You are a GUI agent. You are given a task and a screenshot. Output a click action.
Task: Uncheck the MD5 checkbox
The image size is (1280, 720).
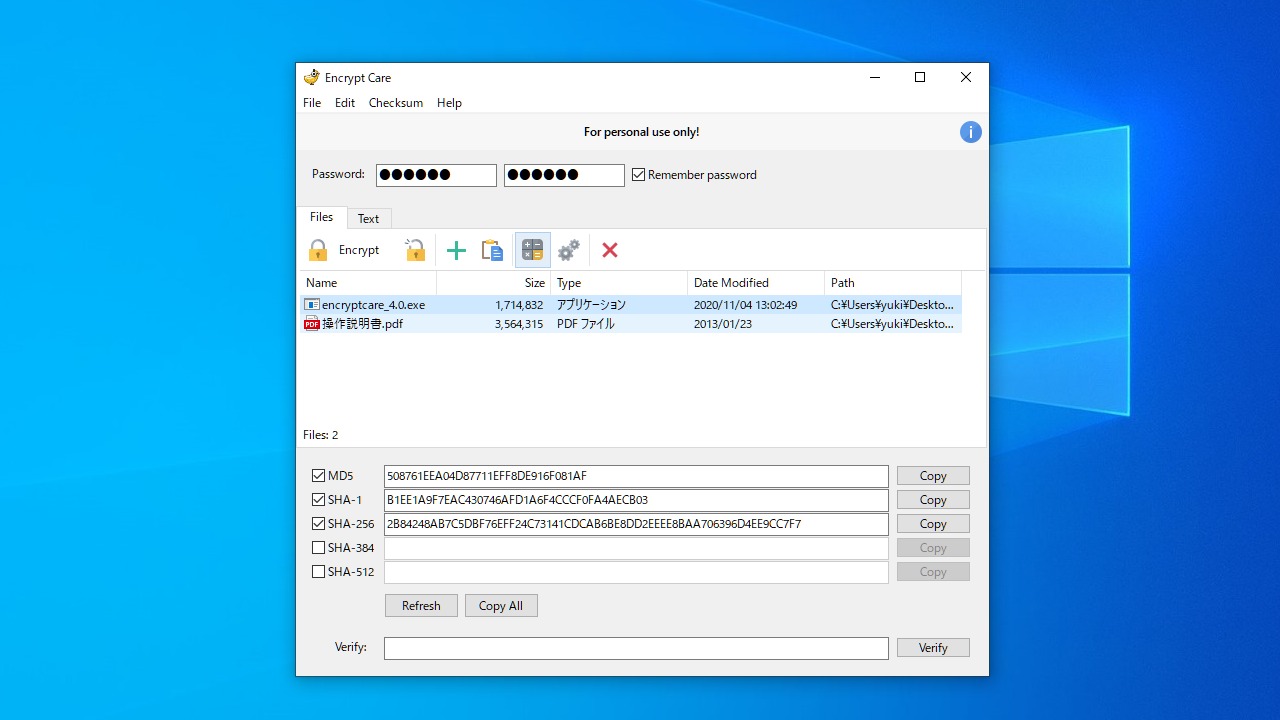point(318,476)
